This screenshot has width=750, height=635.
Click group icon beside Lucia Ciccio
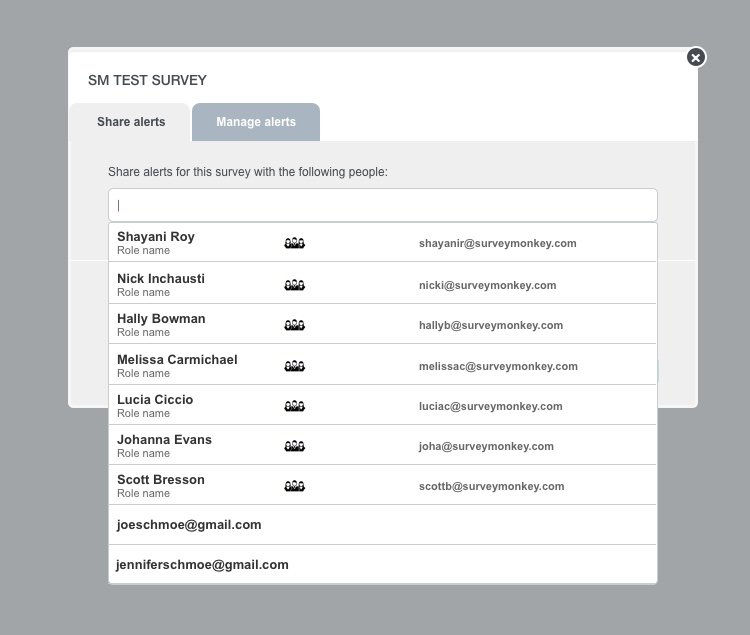pyautogui.click(x=295, y=406)
